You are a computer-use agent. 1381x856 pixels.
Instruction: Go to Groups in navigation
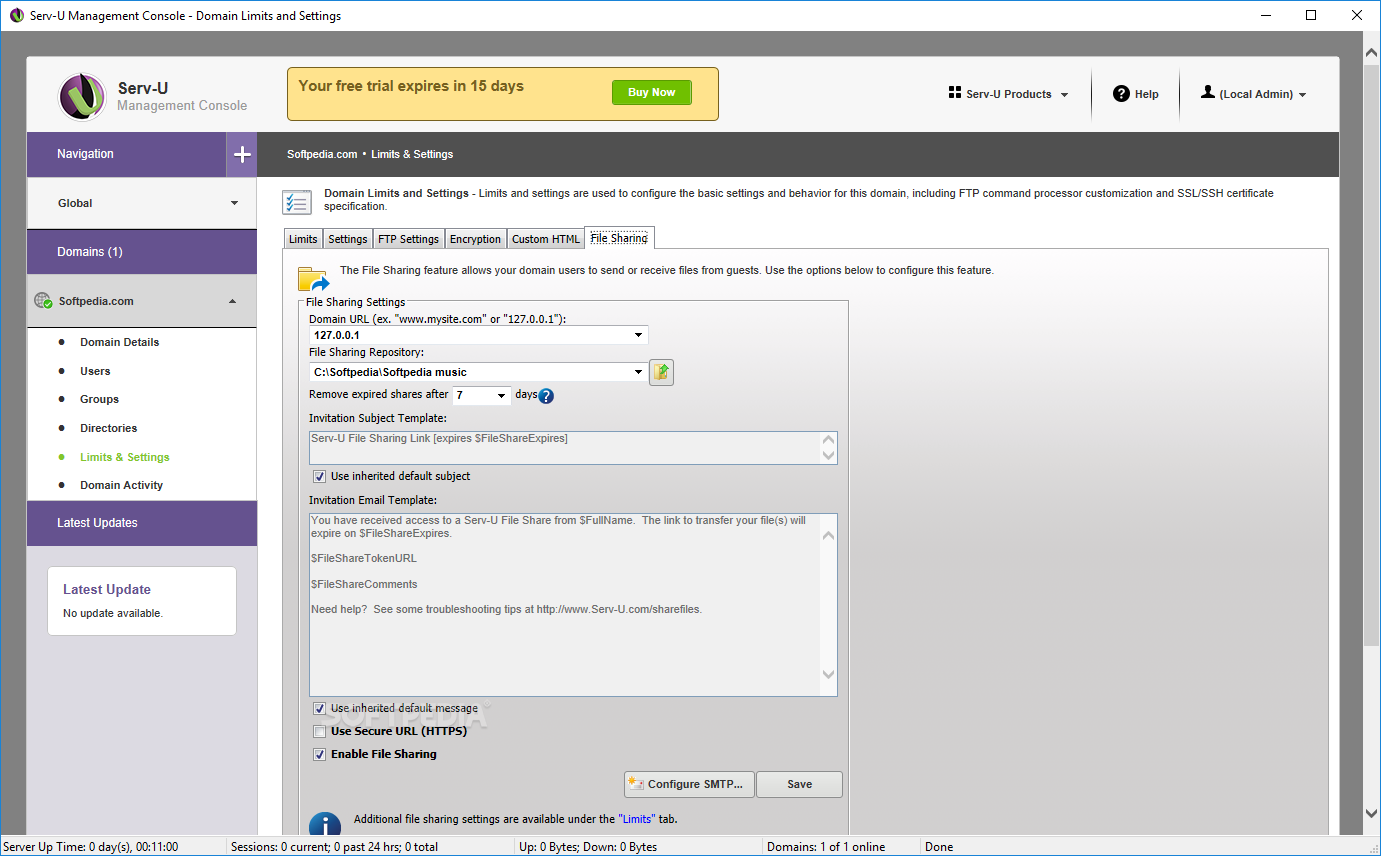[99, 399]
